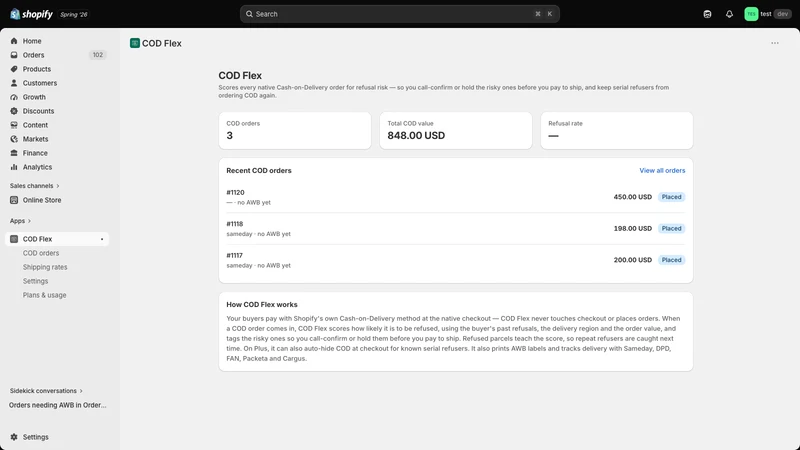This screenshot has height=450, width=800.
Task: Open order #1120 row
Action: [x=456, y=197]
